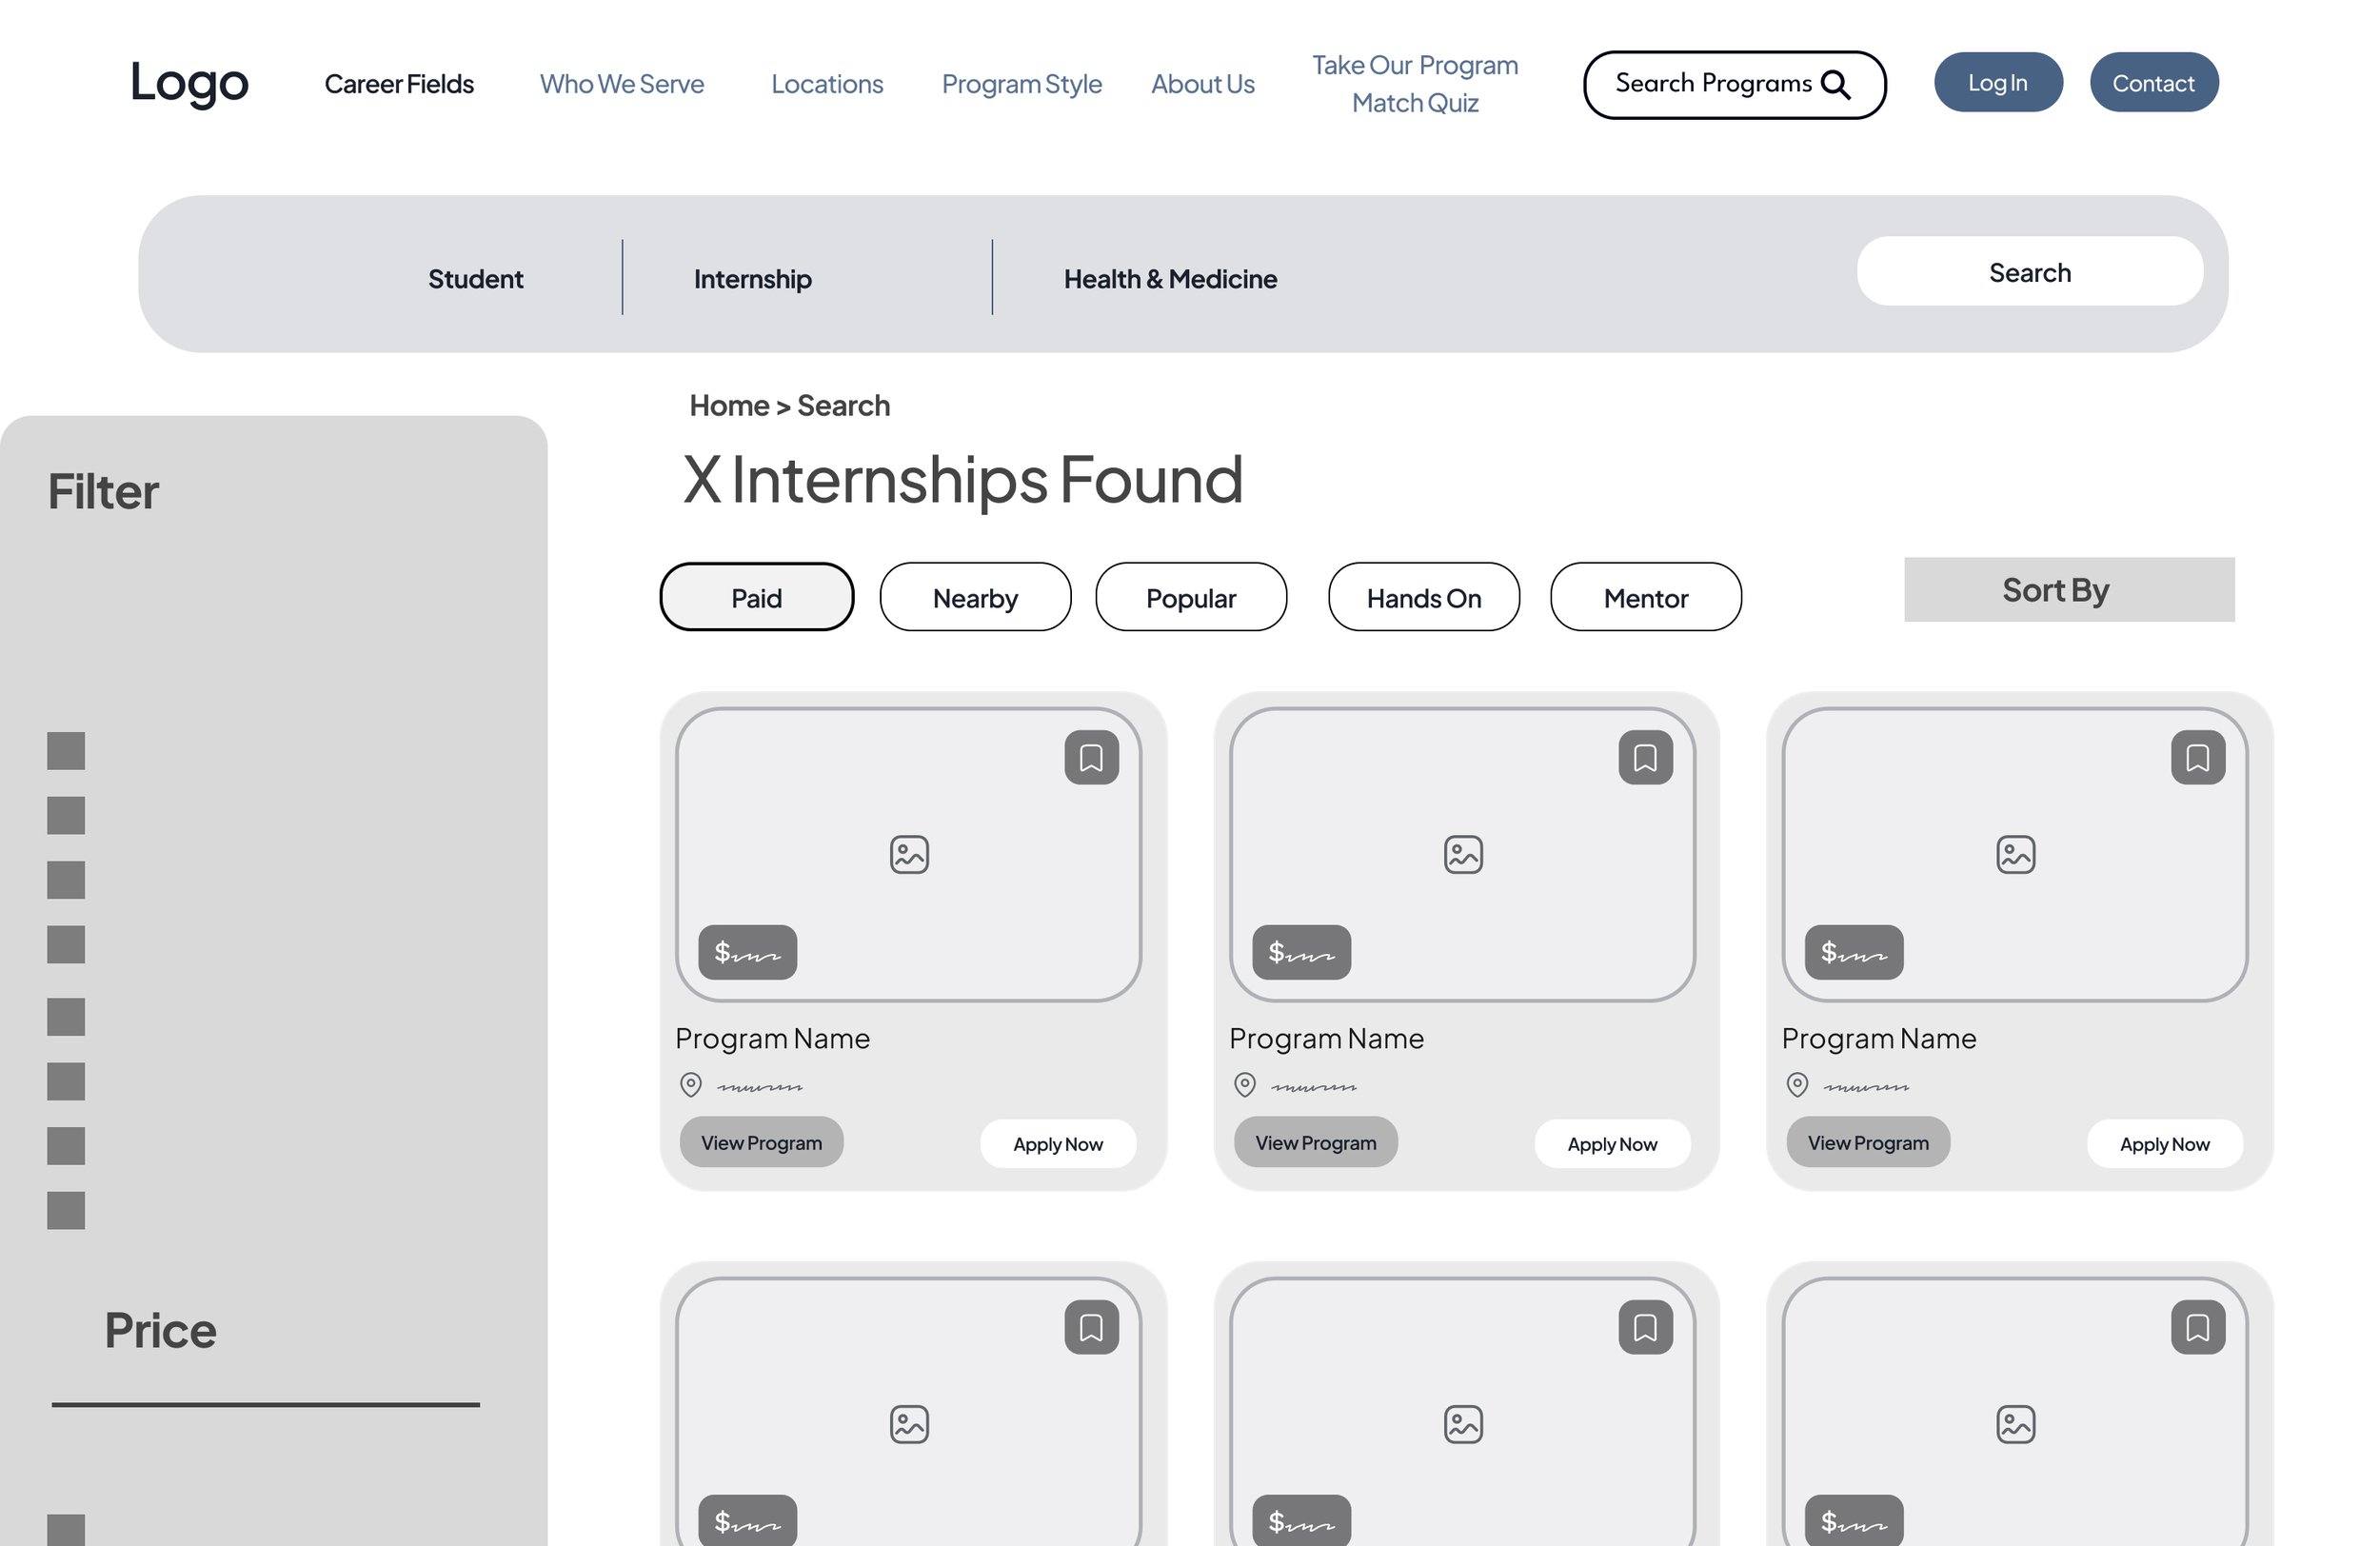Open the Locations menu
The width and height of the screenshot is (2380, 1546).
coord(827,84)
